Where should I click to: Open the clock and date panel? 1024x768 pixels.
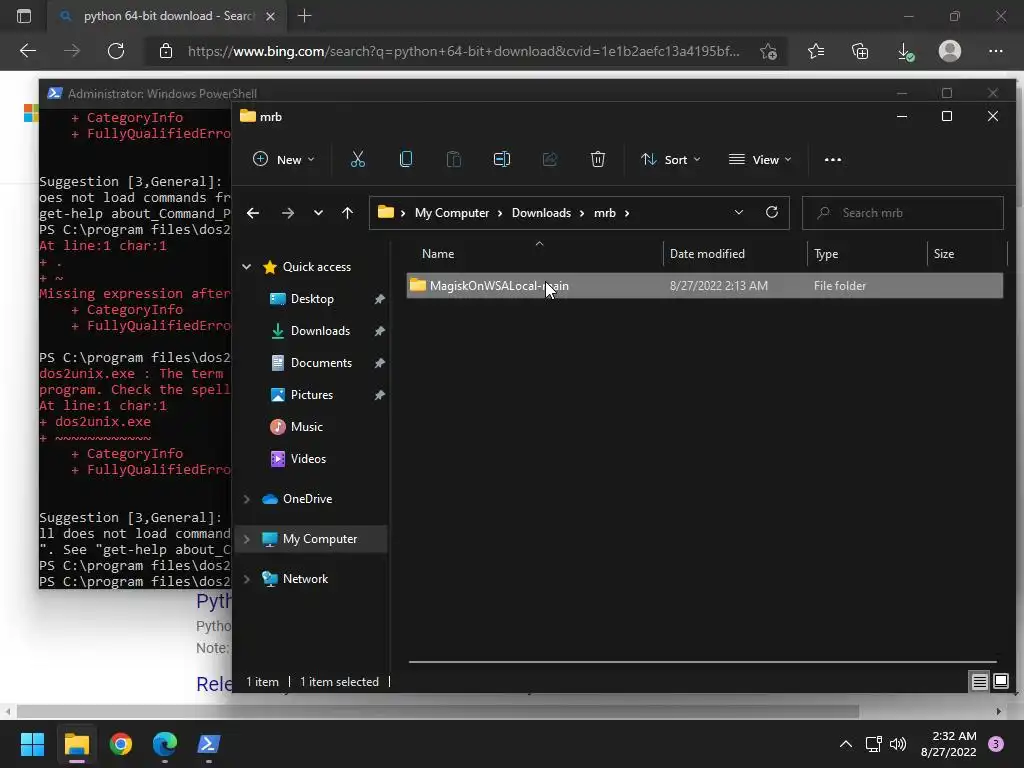click(948, 744)
